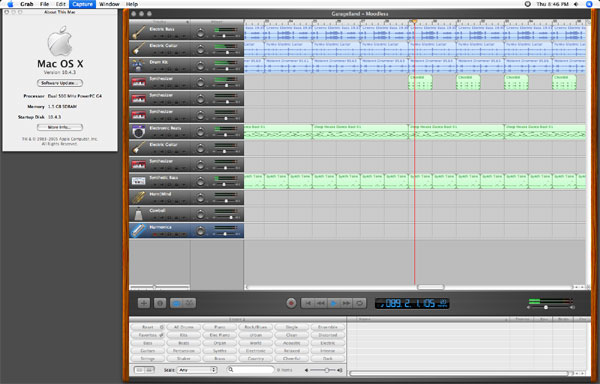Click the clock showing Thu 8:46 PM

(552, 4)
